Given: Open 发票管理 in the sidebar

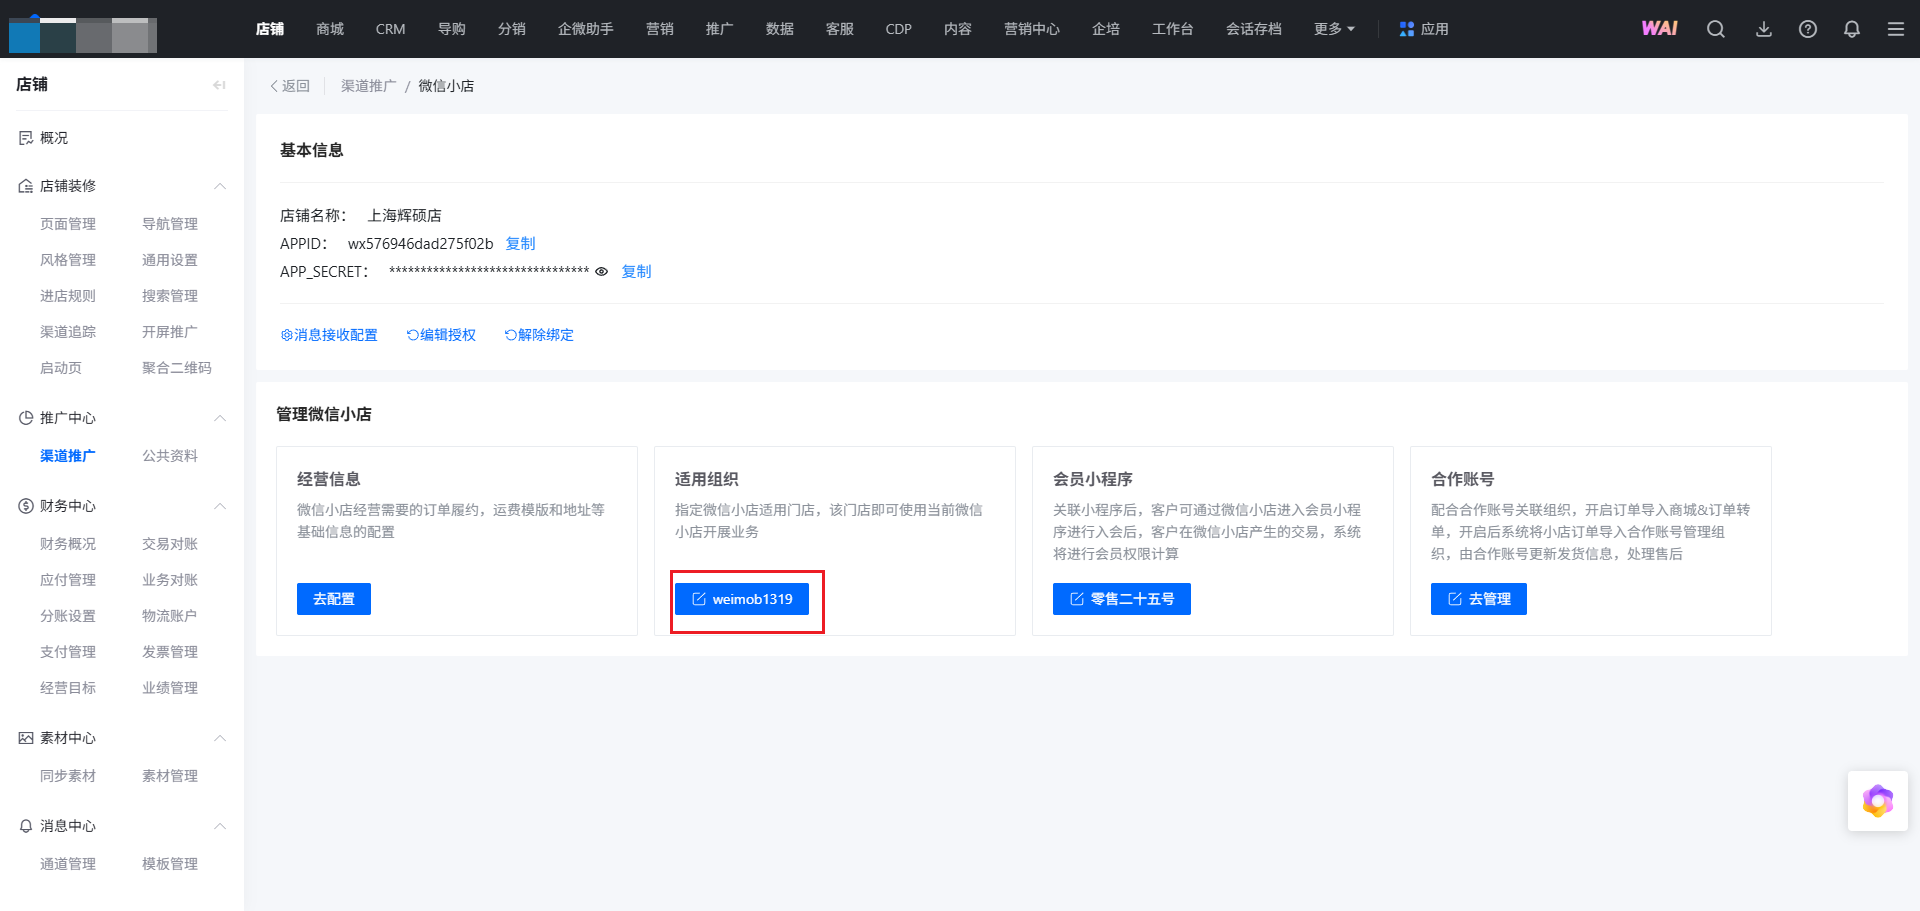Looking at the screenshot, I should (170, 652).
